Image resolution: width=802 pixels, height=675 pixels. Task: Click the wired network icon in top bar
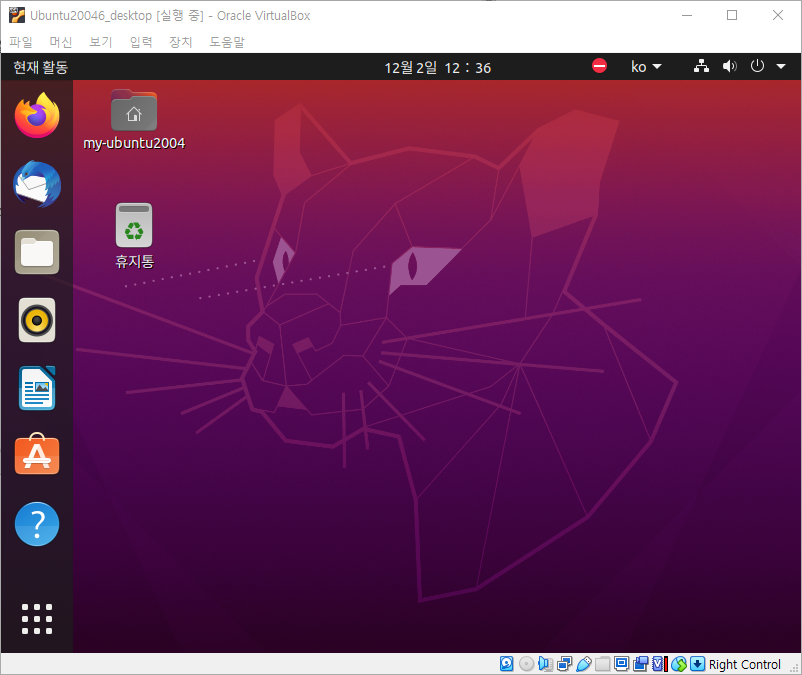point(701,66)
